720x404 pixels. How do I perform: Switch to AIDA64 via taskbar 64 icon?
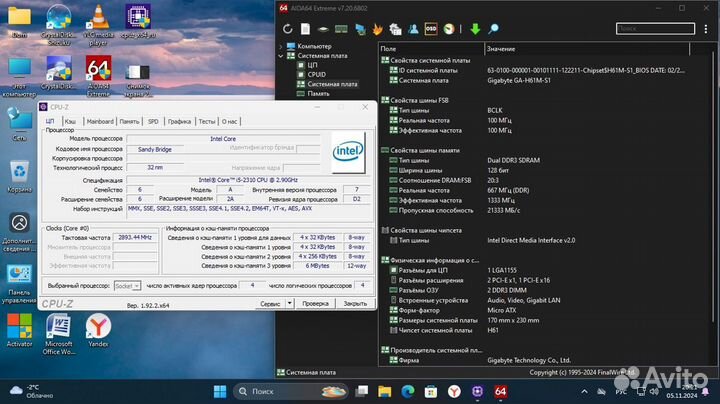[x=501, y=392]
